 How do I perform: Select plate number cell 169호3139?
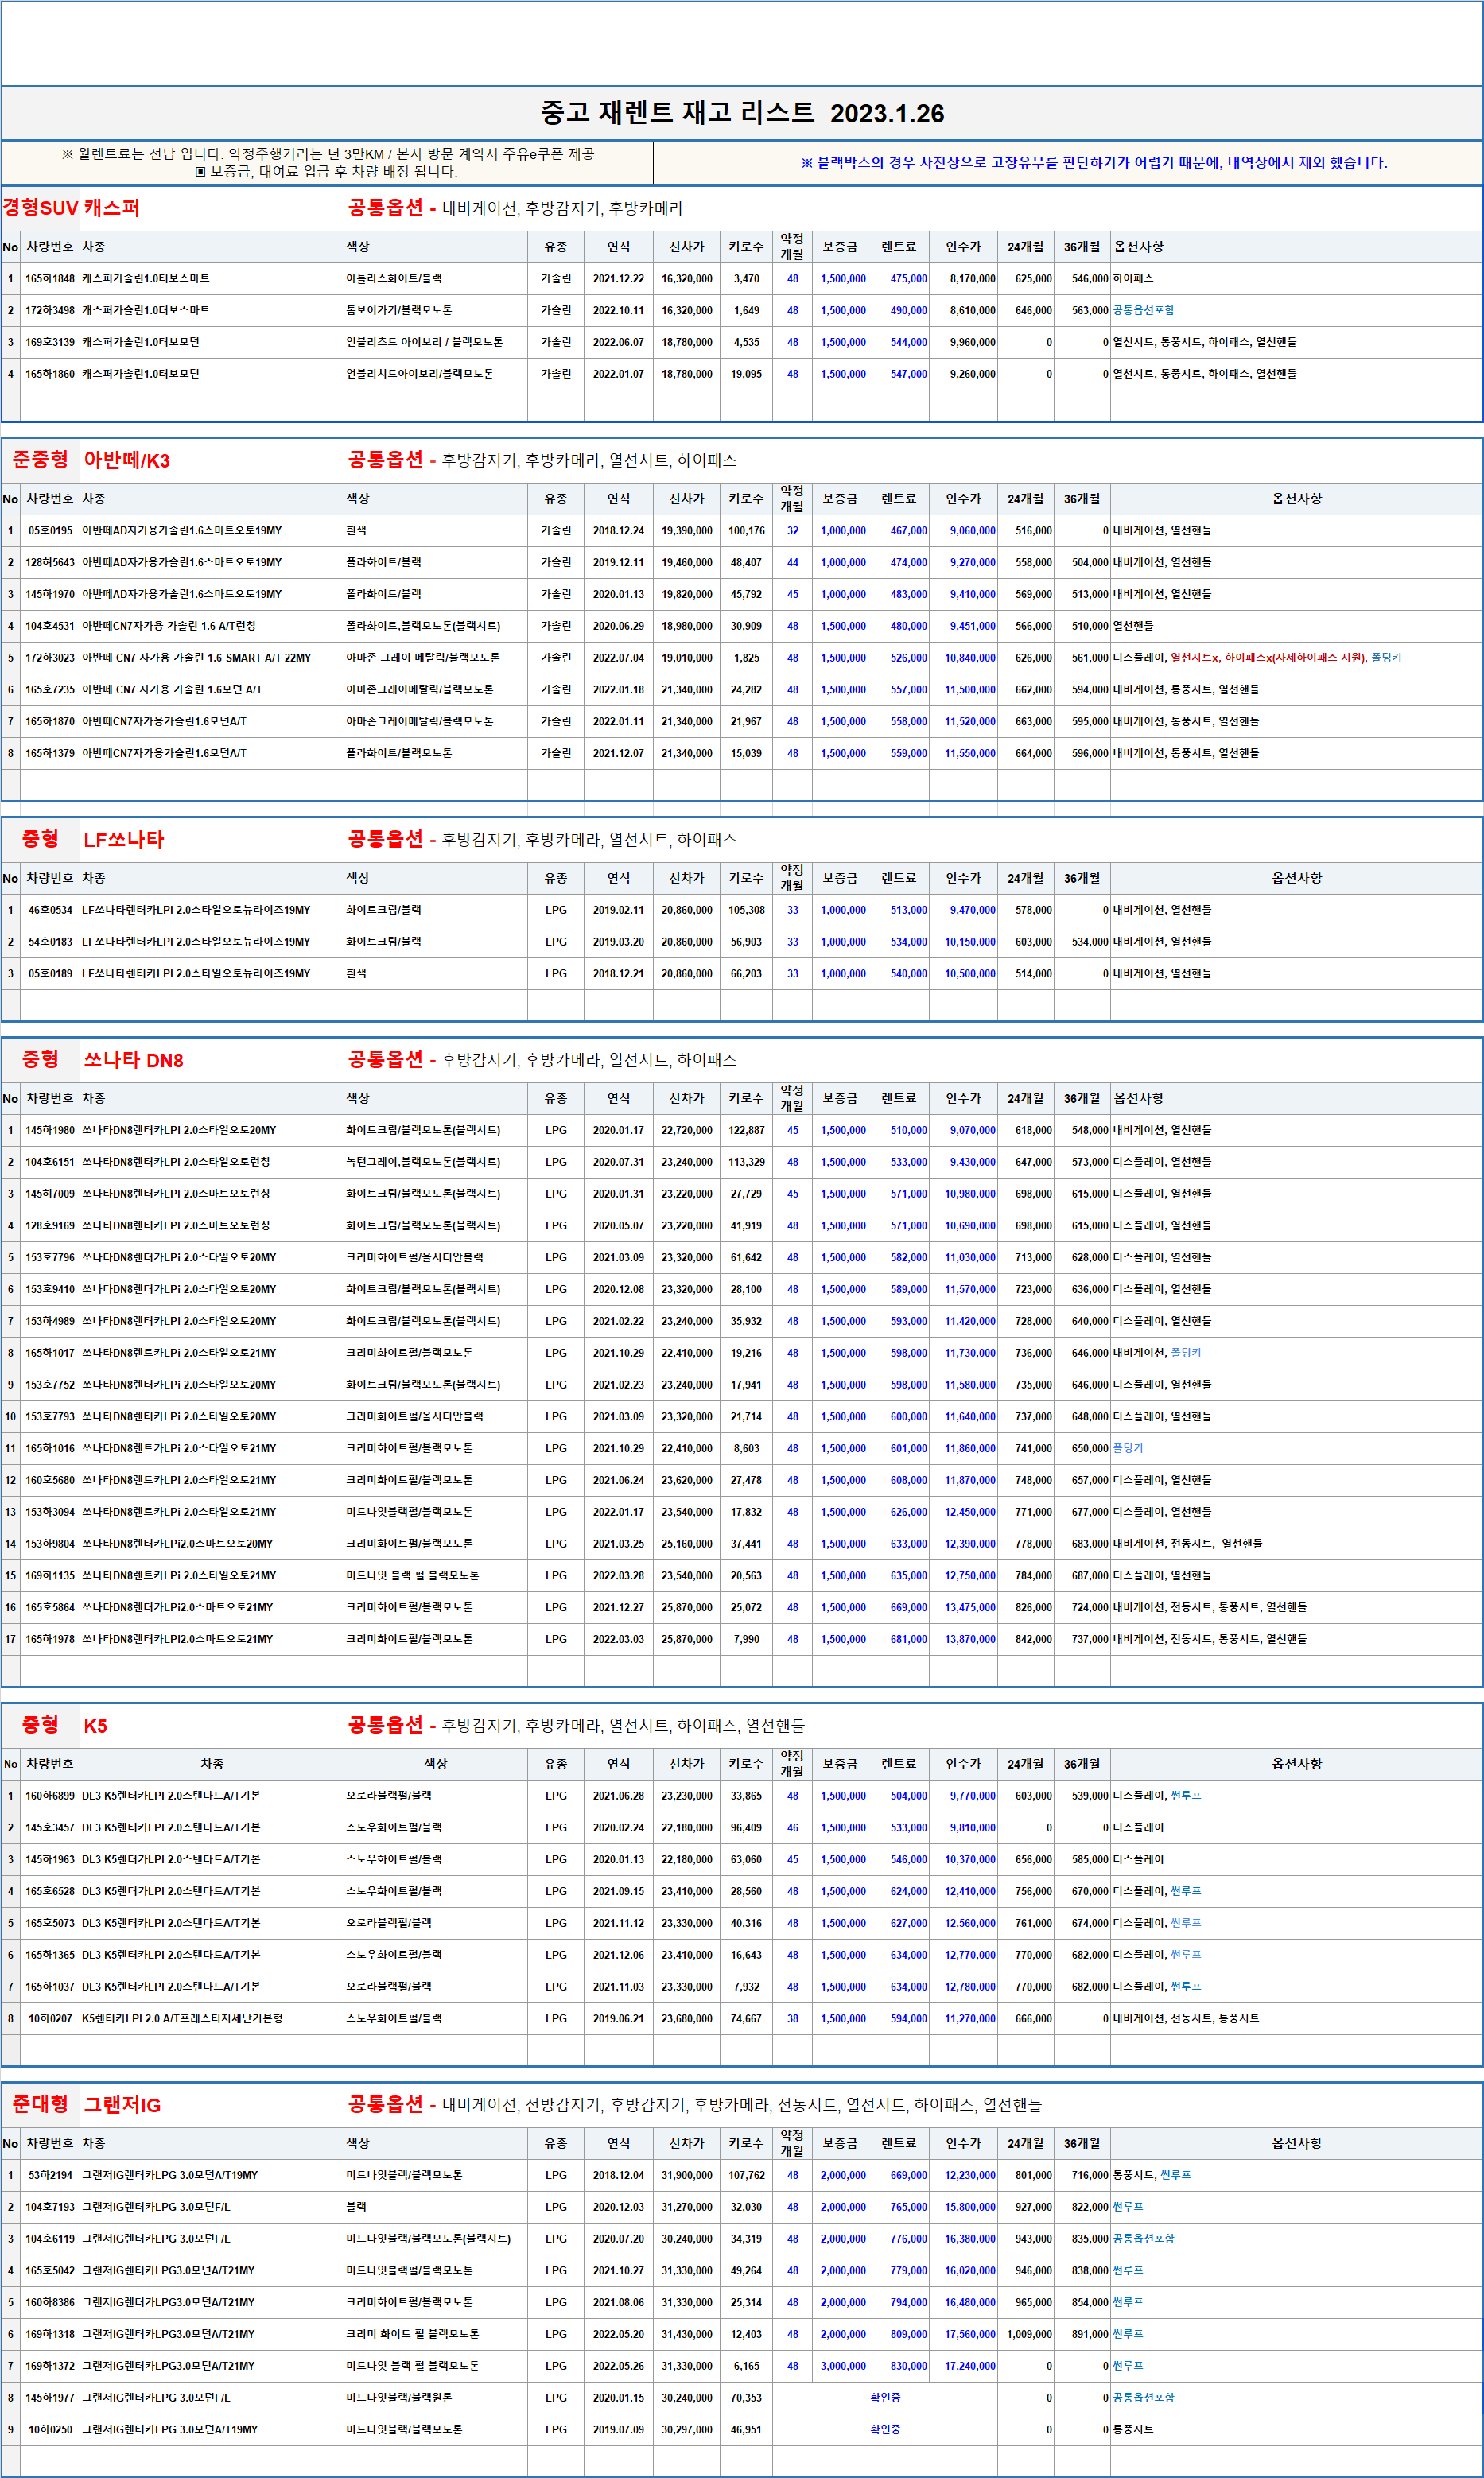click(x=50, y=342)
